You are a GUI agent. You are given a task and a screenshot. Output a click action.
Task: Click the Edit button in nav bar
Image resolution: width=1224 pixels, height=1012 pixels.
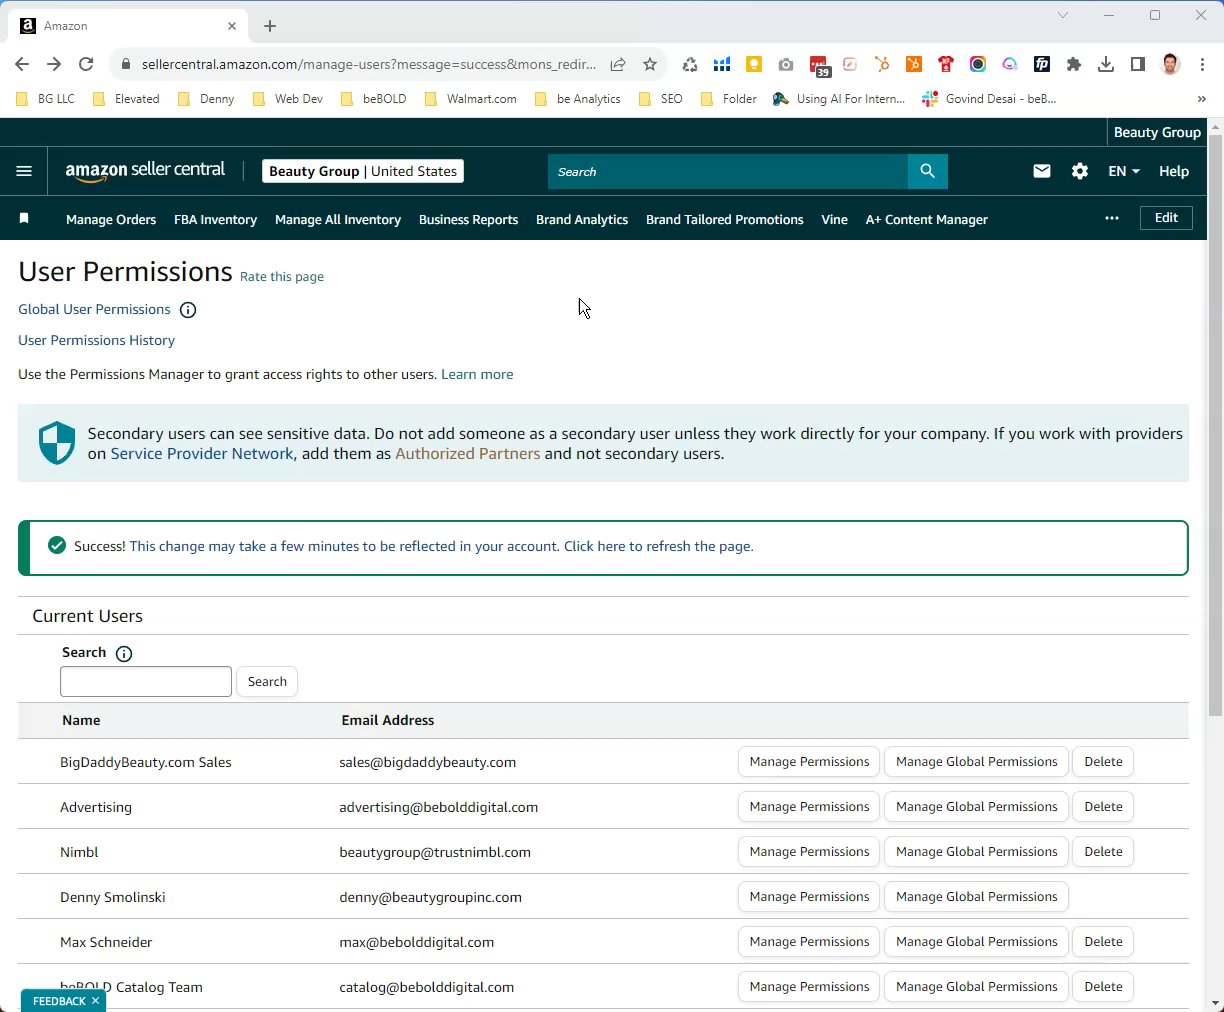point(1166,218)
